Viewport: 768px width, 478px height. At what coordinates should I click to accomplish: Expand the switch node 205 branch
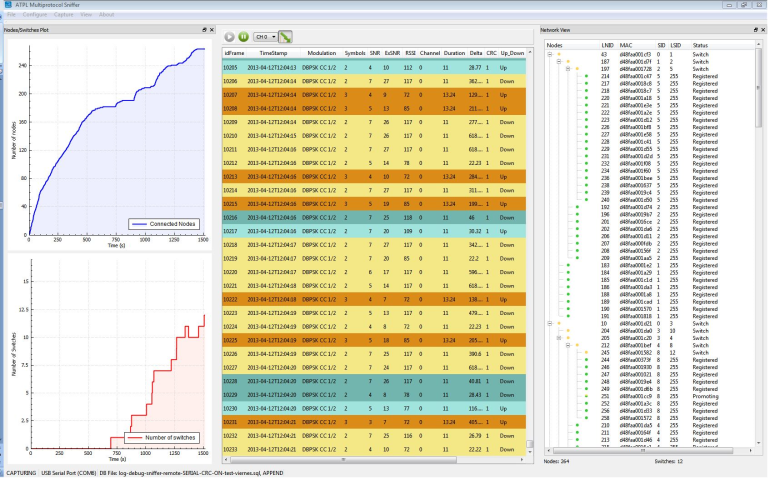557,337
